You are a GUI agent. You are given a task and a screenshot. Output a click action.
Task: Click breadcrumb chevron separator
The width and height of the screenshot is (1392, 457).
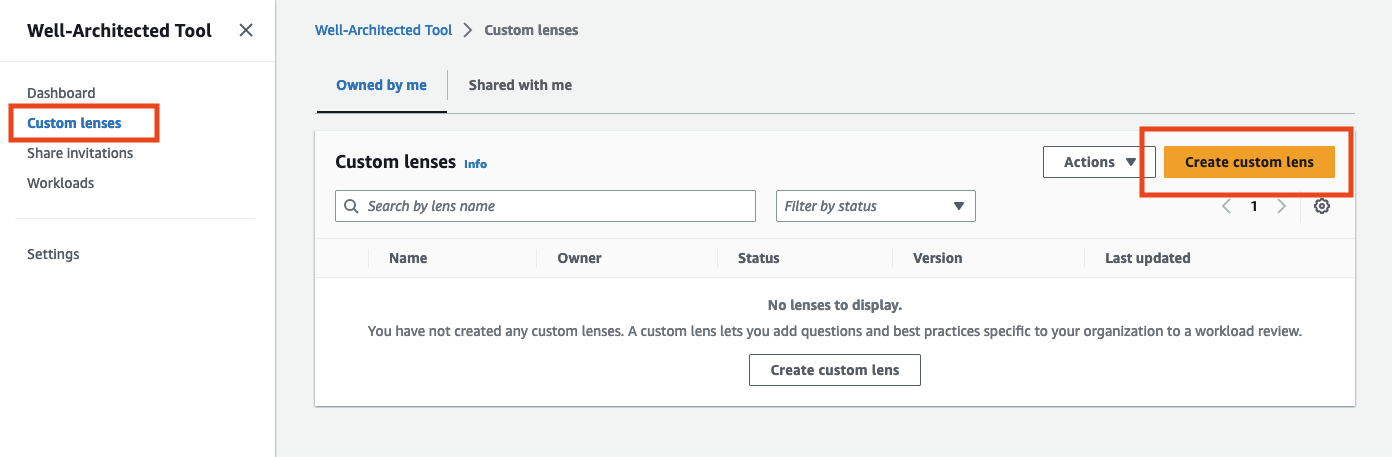point(468,30)
